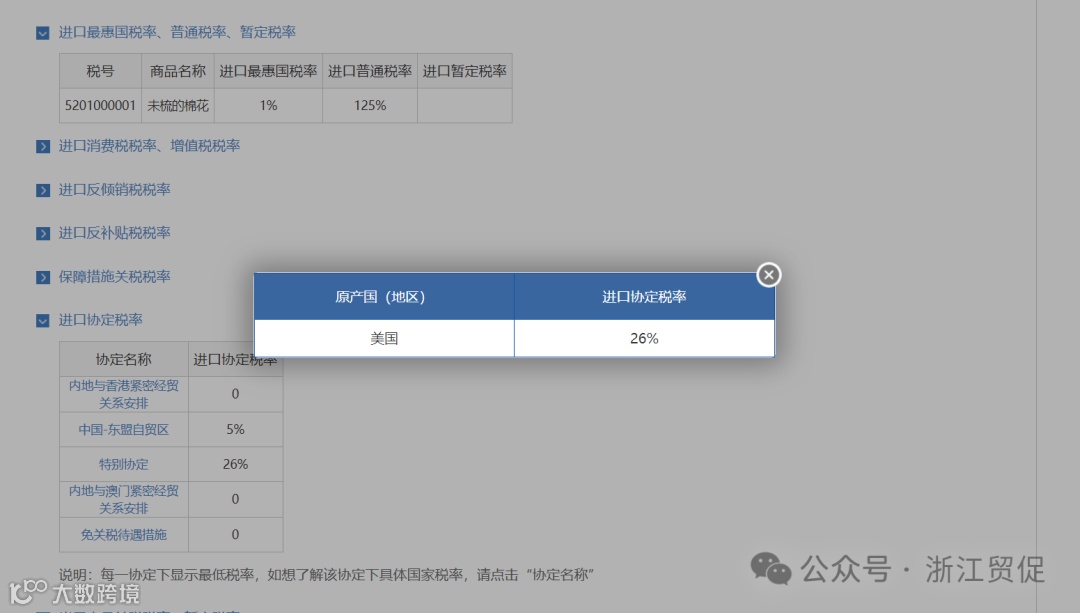Open the 特别协定 agreement link
Viewport: 1080px width, 613px height.
click(124, 464)
